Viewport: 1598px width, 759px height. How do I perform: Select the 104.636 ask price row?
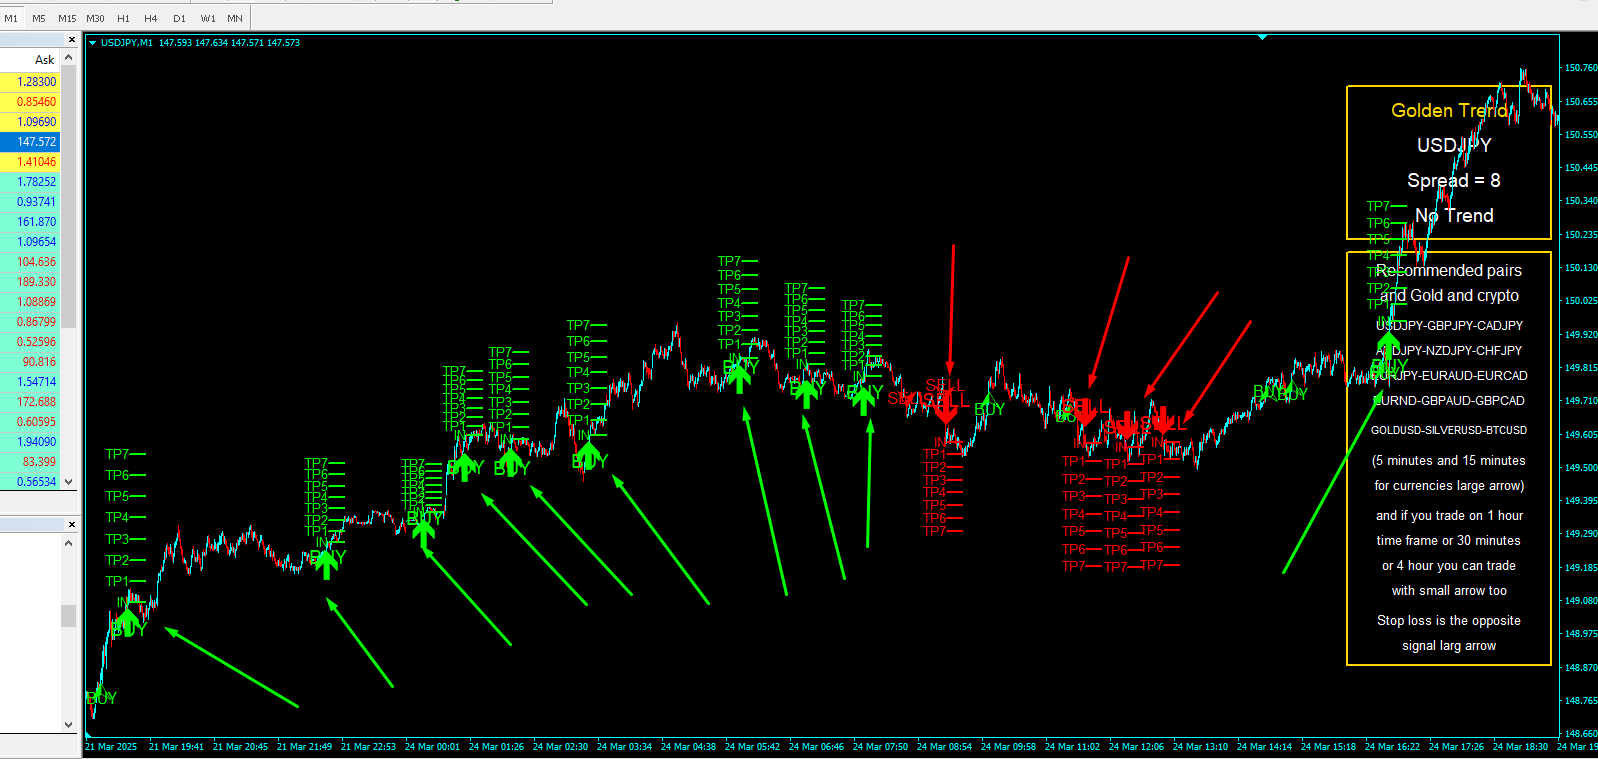30,262
